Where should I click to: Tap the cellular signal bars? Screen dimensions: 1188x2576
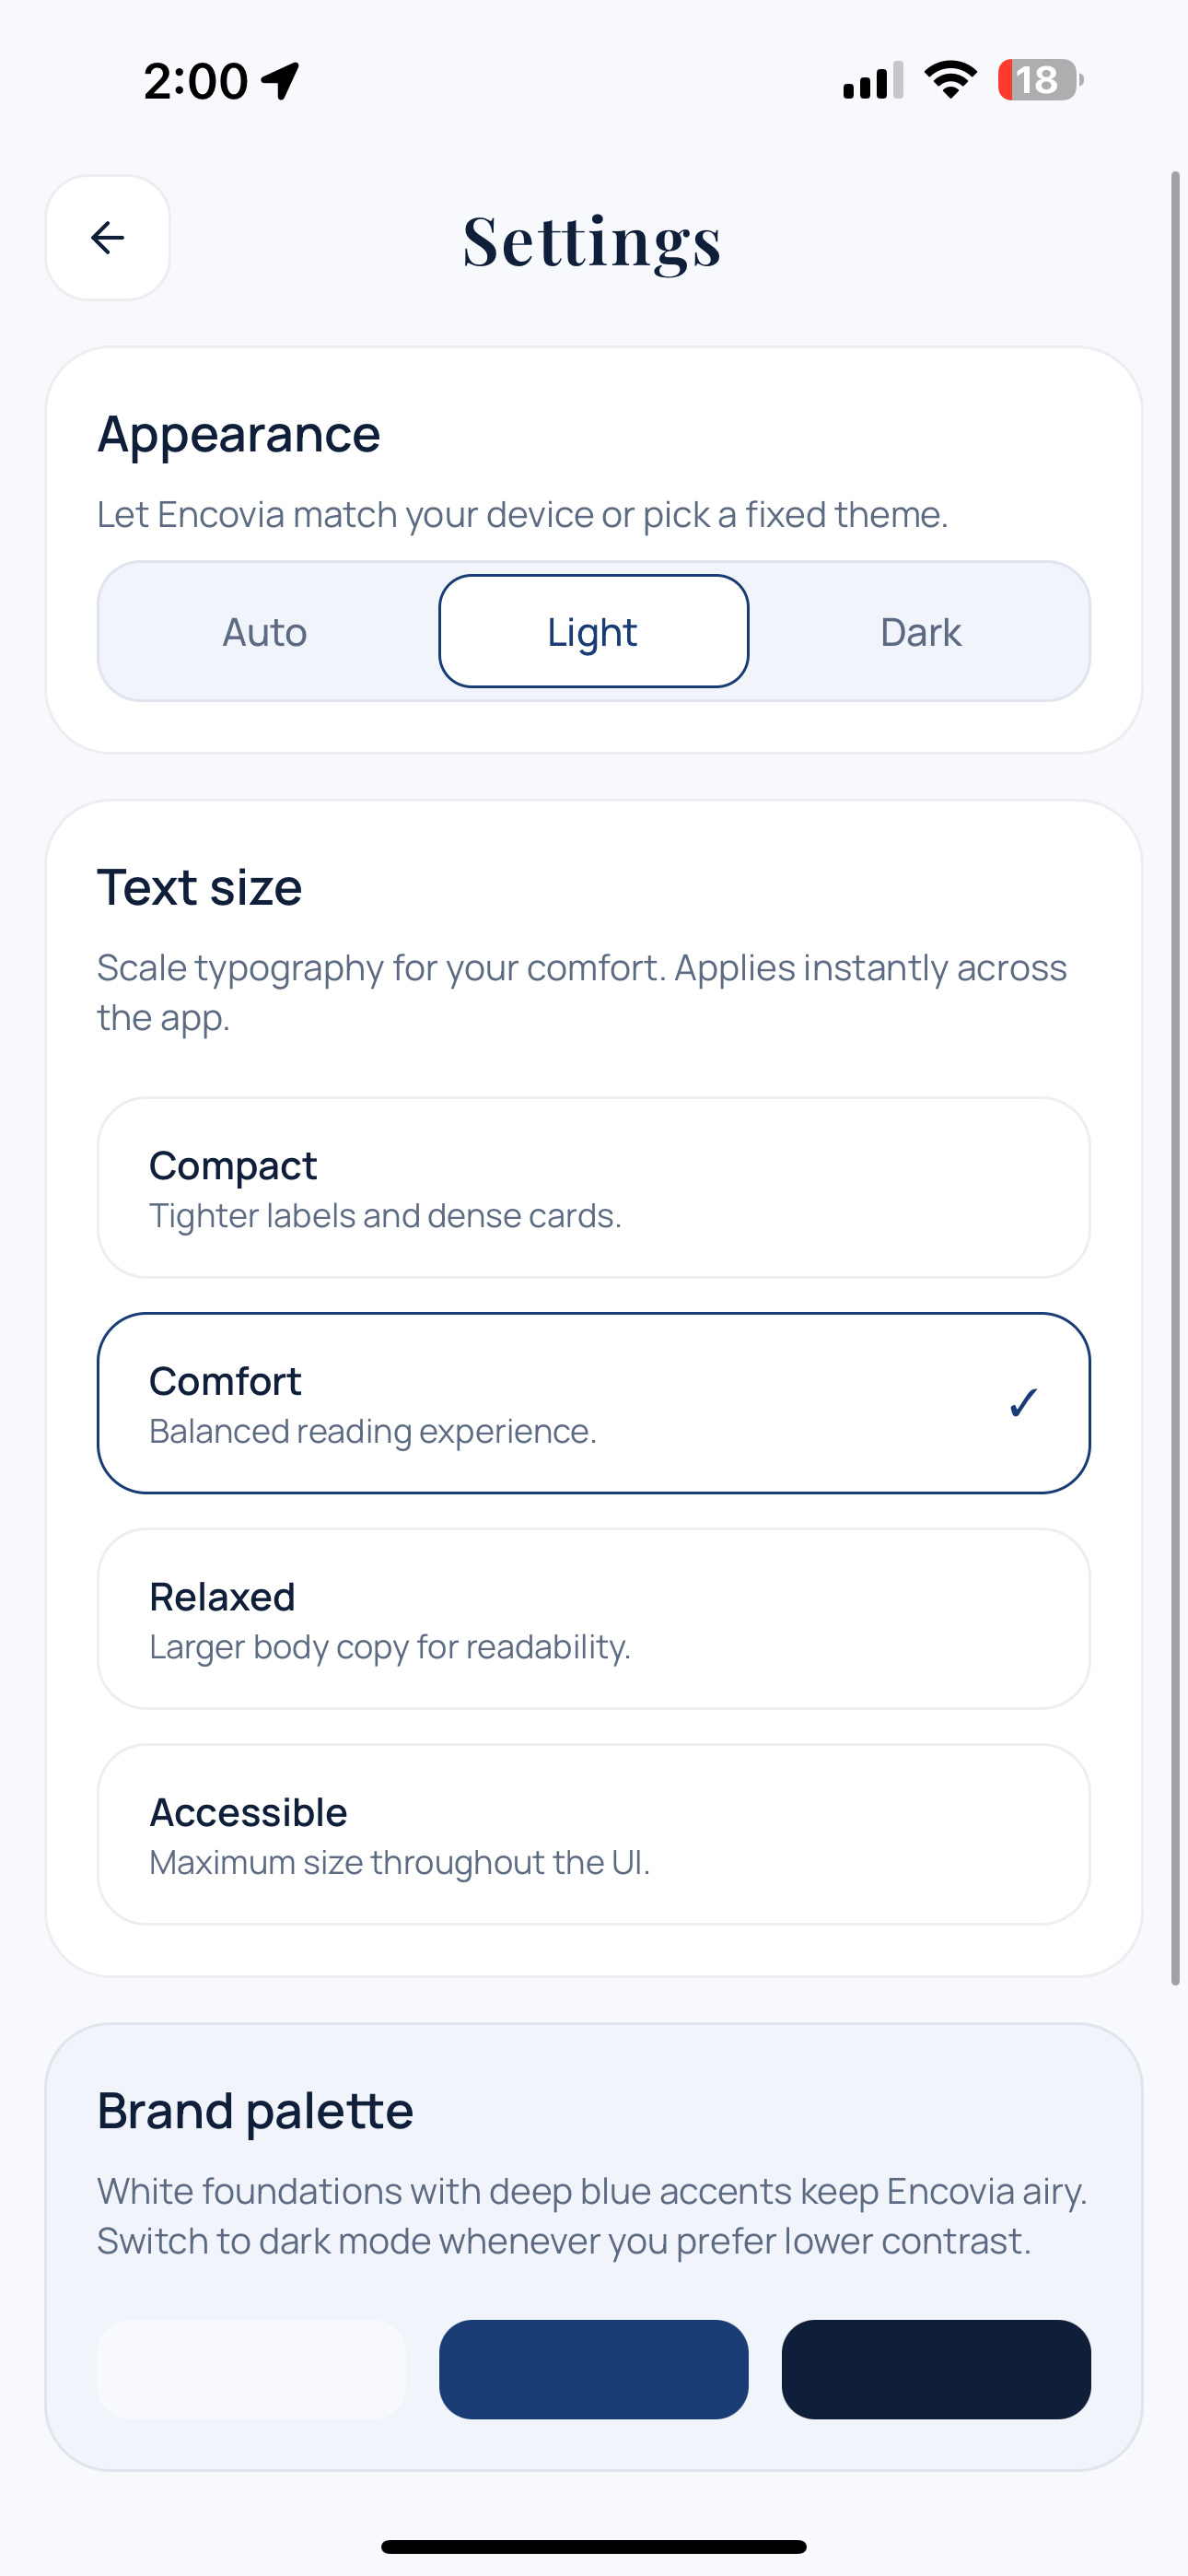tap(872, 80)
